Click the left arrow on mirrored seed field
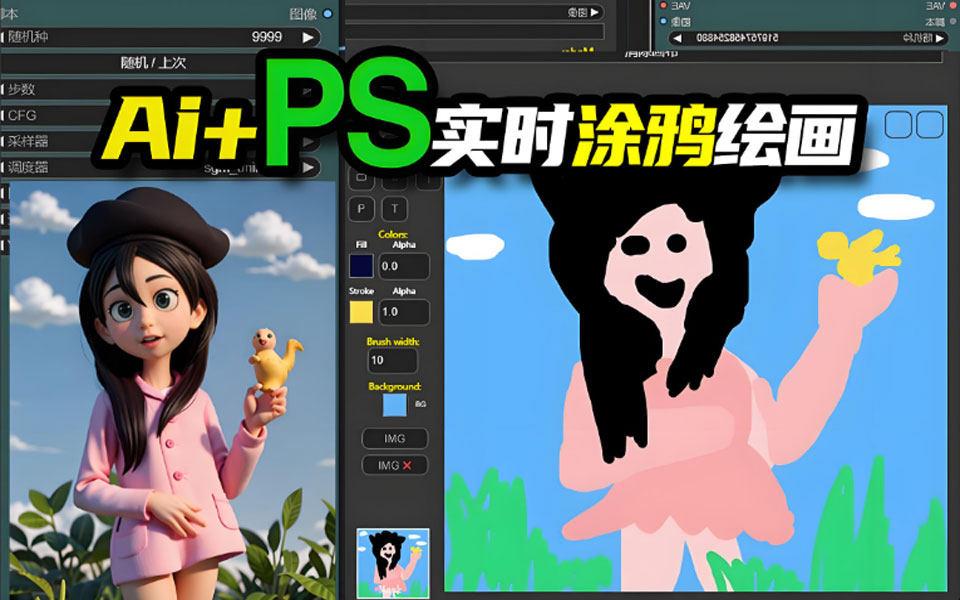960x600 pixels. [x=677, y=38]
